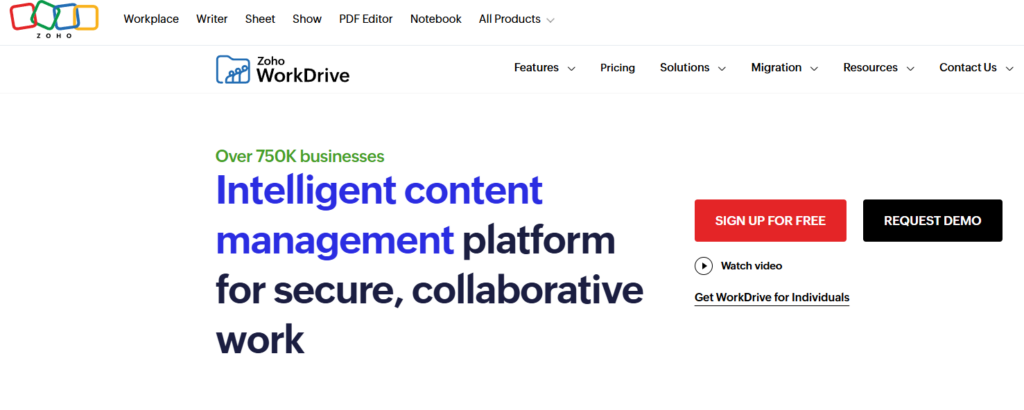The width and height of the screenshot is (1024, 410).
Task: Click the Watch video play icon
Action: [x=703, y=266]
